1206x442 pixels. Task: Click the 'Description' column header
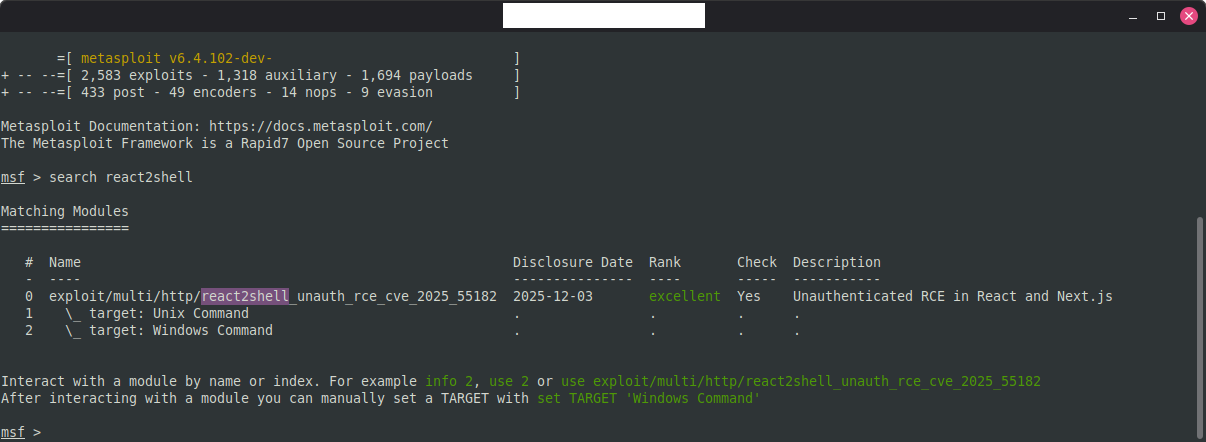pyautogui.click(x=837, y=262)
